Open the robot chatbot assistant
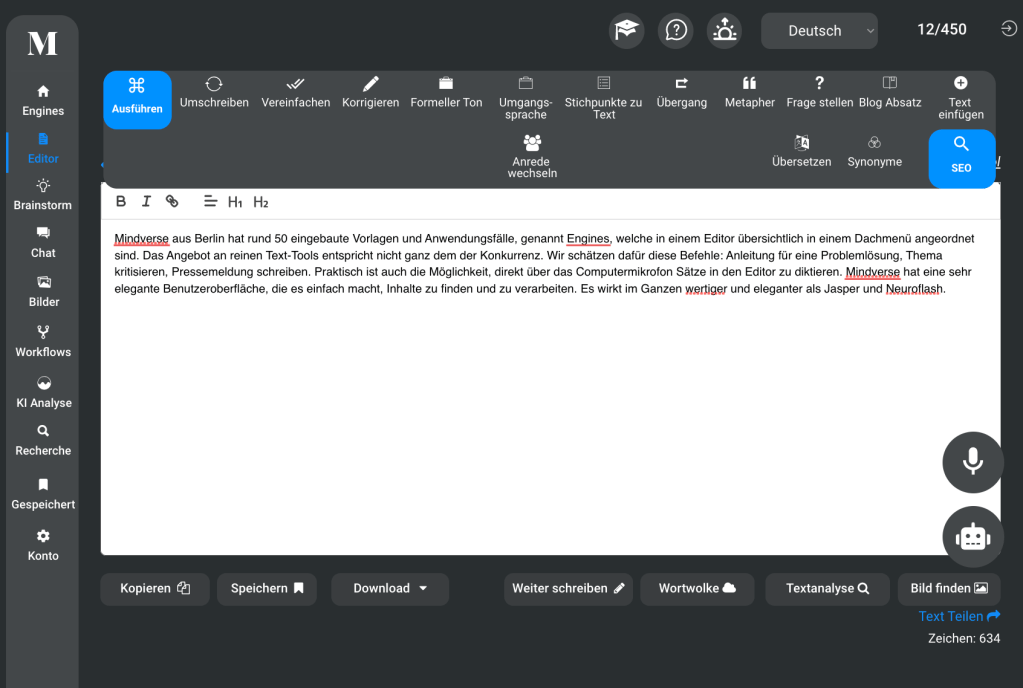Image resolution: width=1023 pixels, height=688 pixels. (972, 537)
